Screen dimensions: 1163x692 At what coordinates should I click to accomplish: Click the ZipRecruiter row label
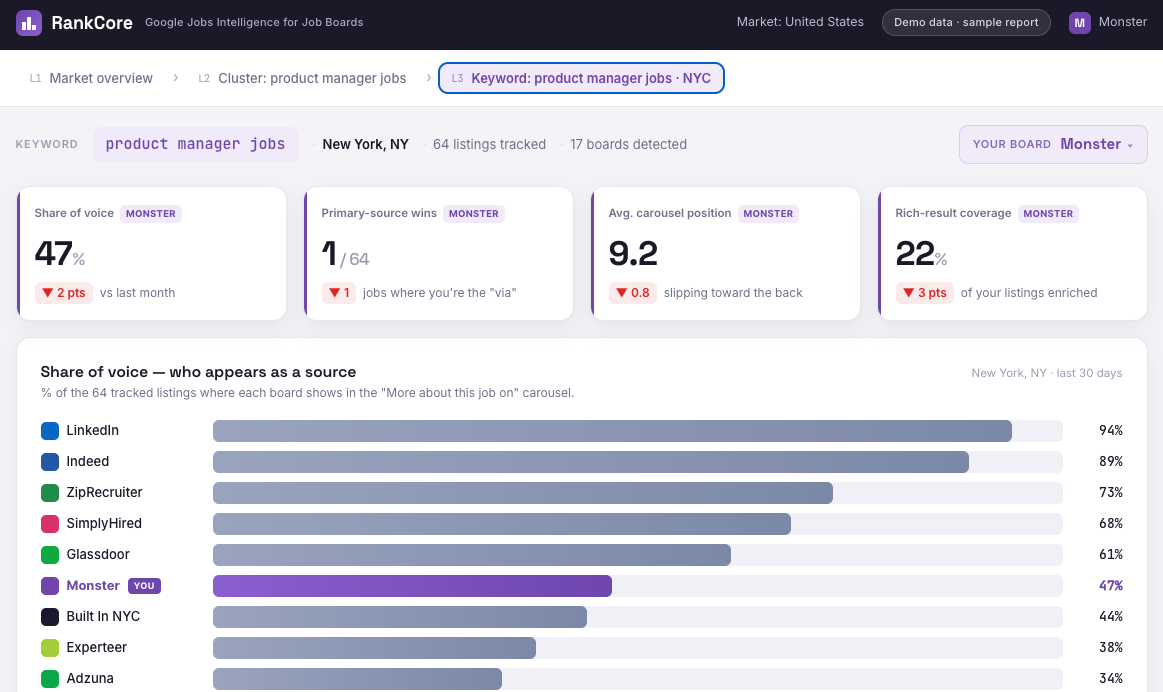104,493
